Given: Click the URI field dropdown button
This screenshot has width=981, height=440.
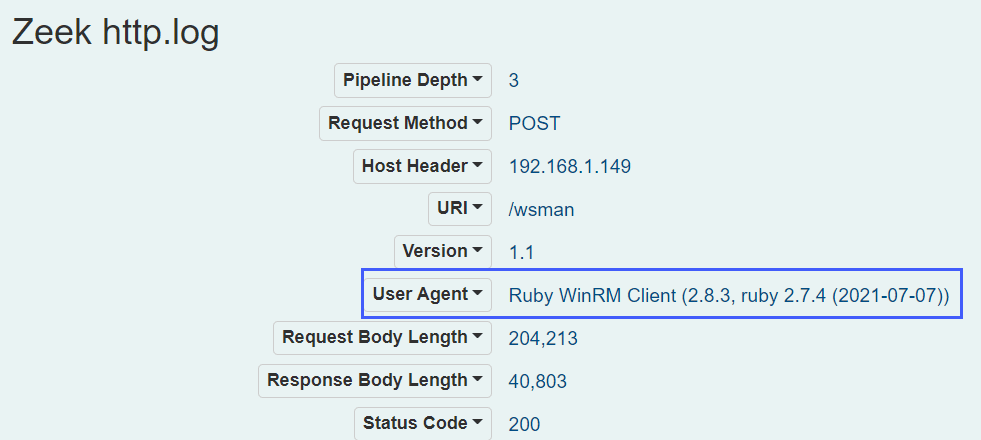Looking at the screenshot, I should (459, 209).
